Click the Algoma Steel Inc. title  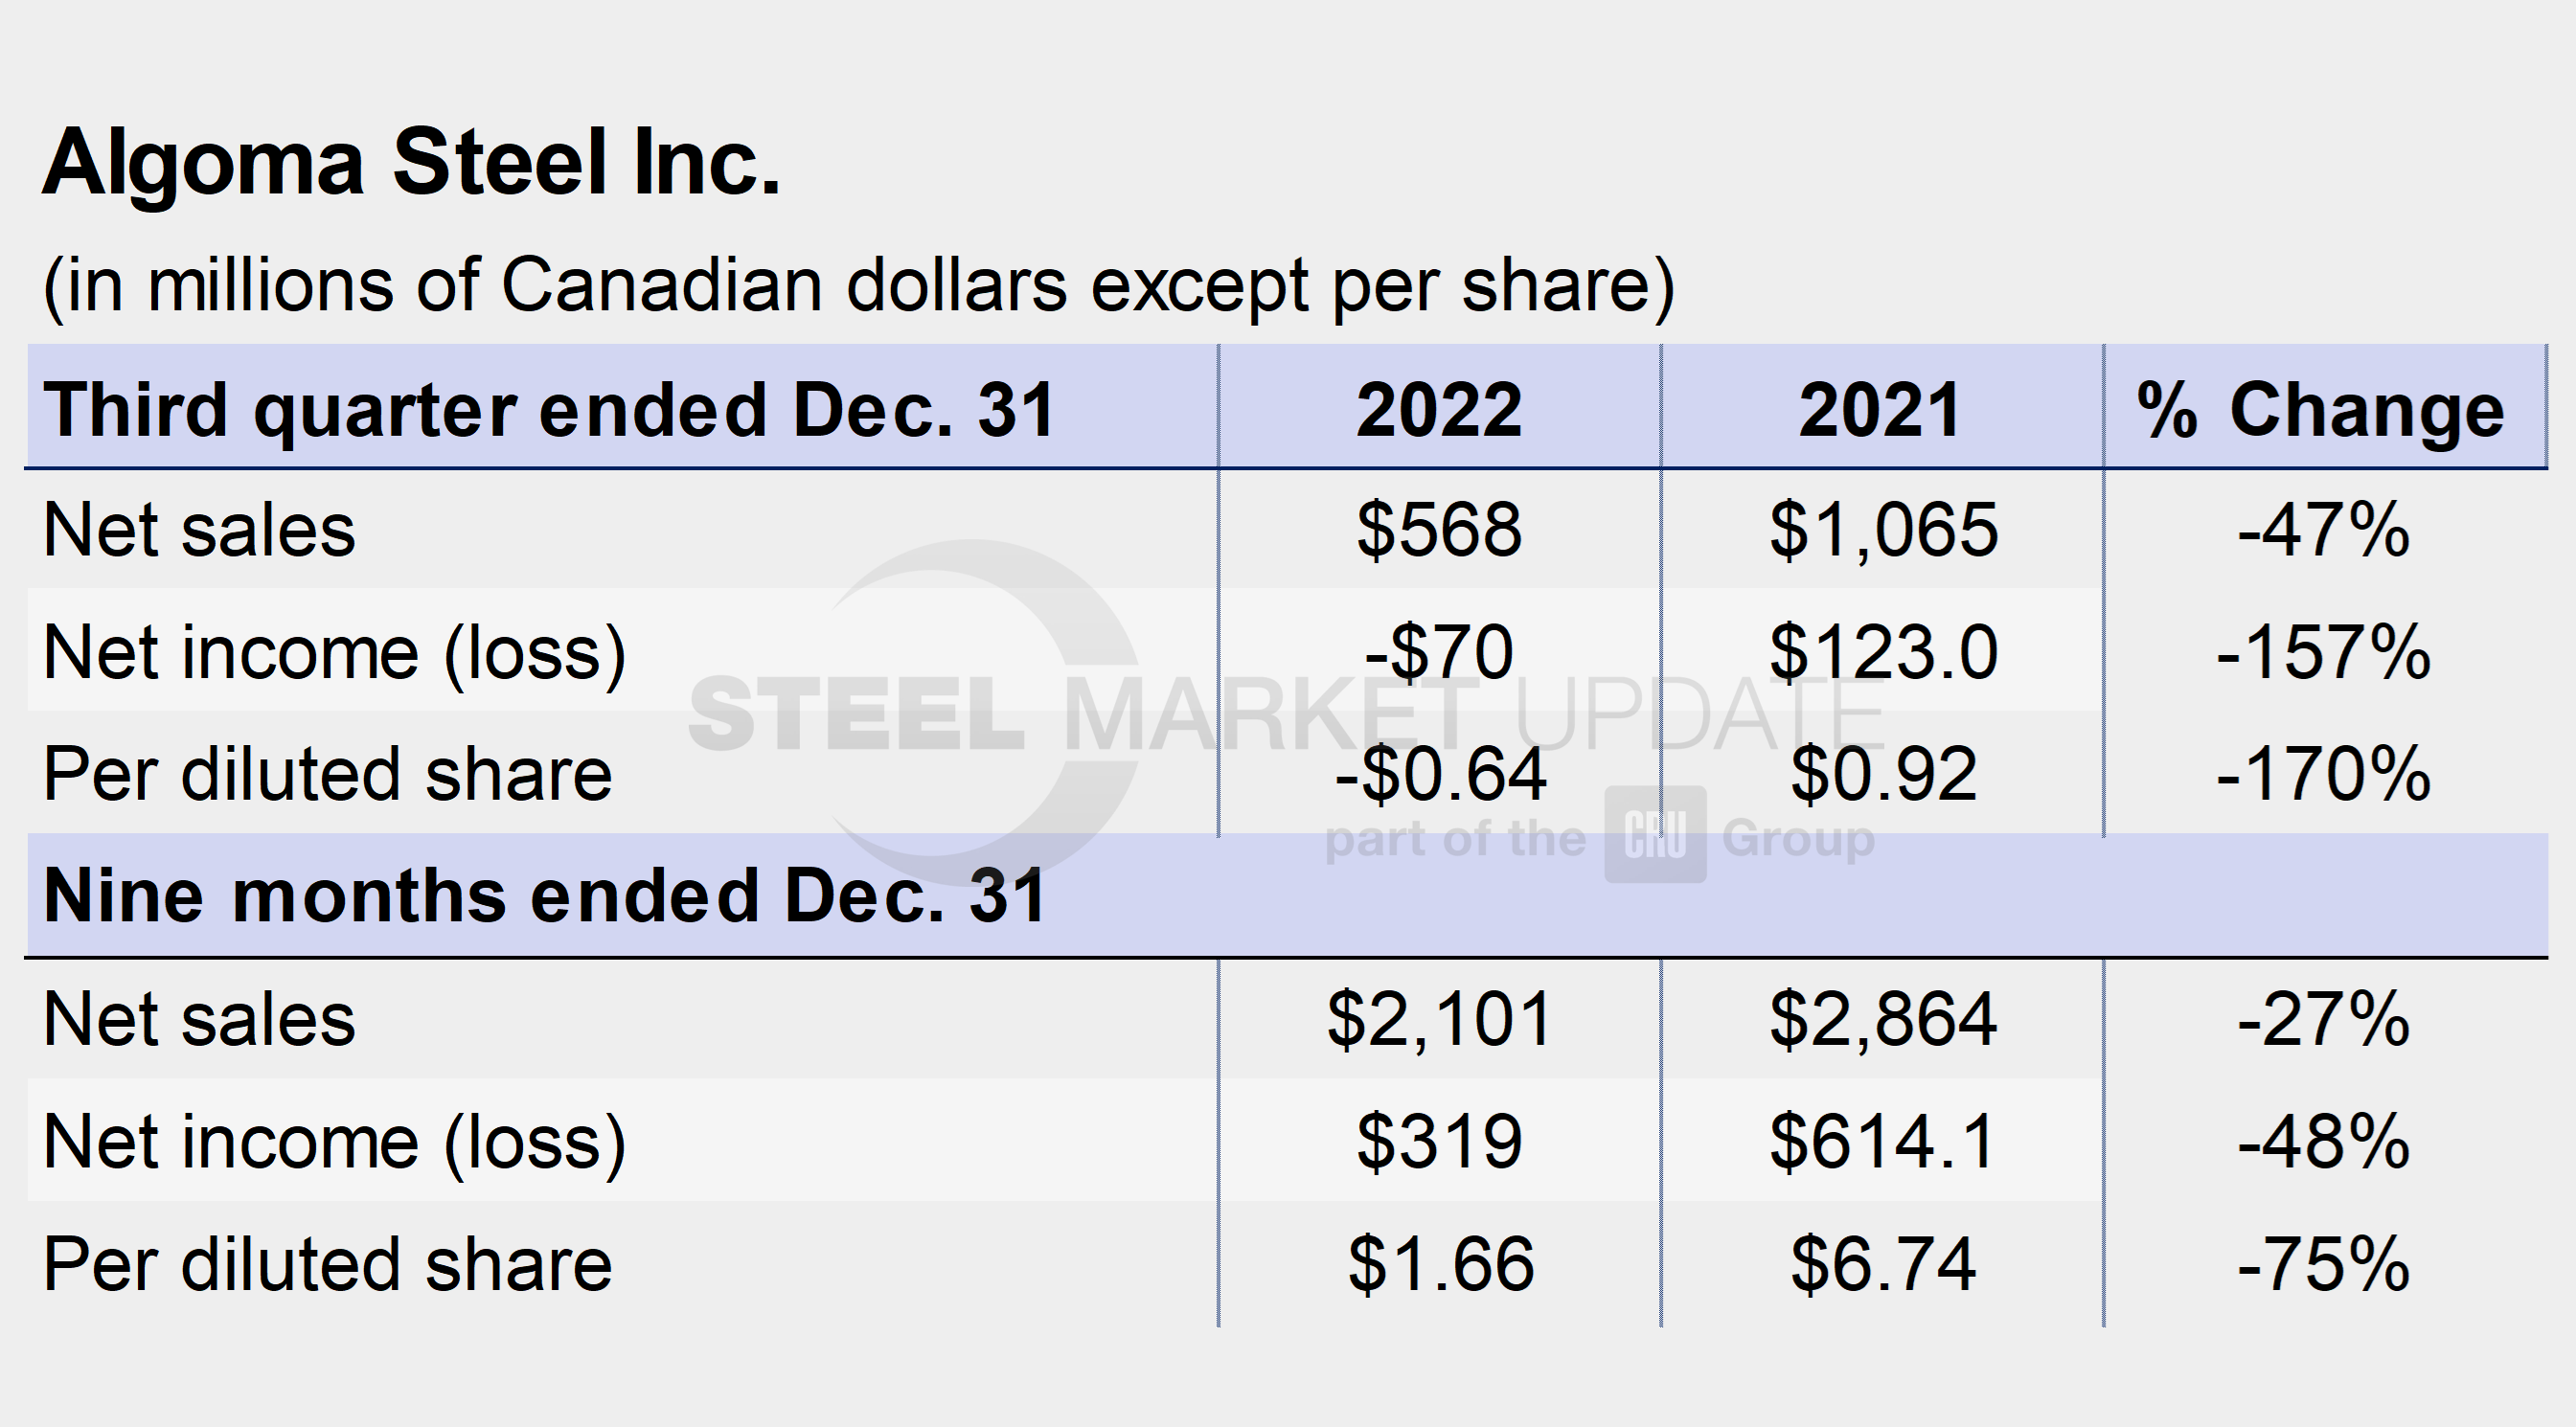411,162
